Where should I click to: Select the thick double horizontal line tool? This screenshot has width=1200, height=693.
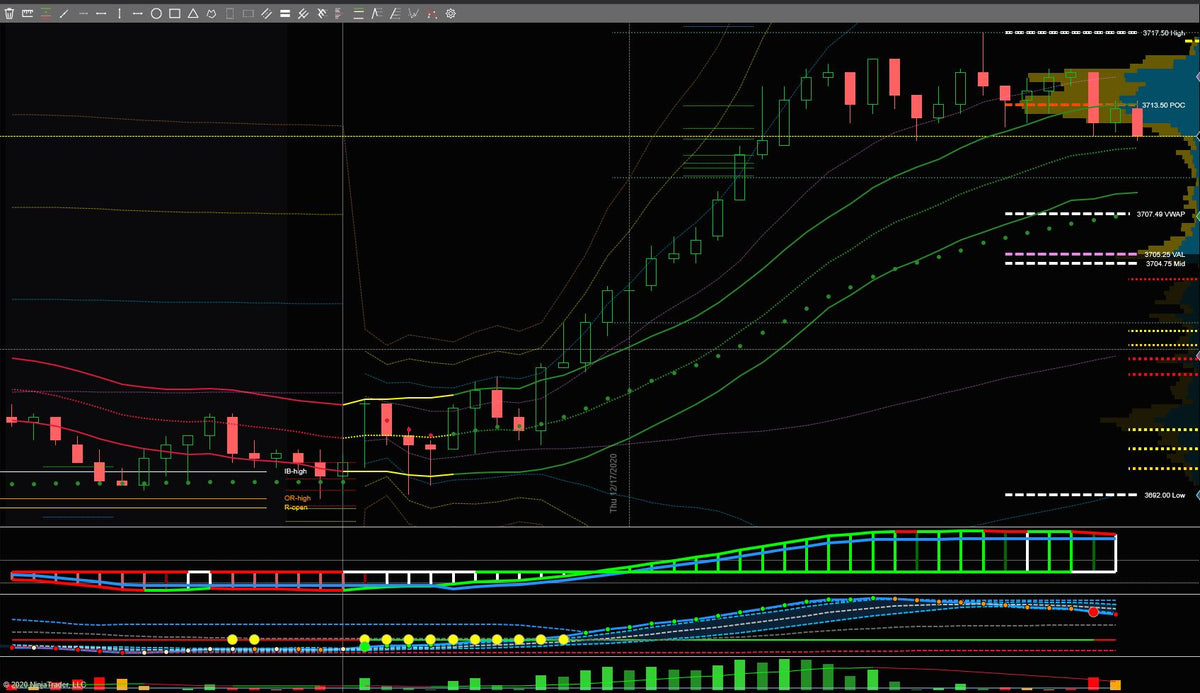[x=285, y=14]
